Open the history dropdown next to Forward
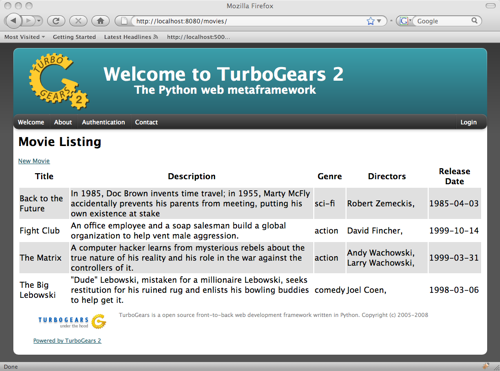Screen dimensions: 500x371 coord(39,21)
